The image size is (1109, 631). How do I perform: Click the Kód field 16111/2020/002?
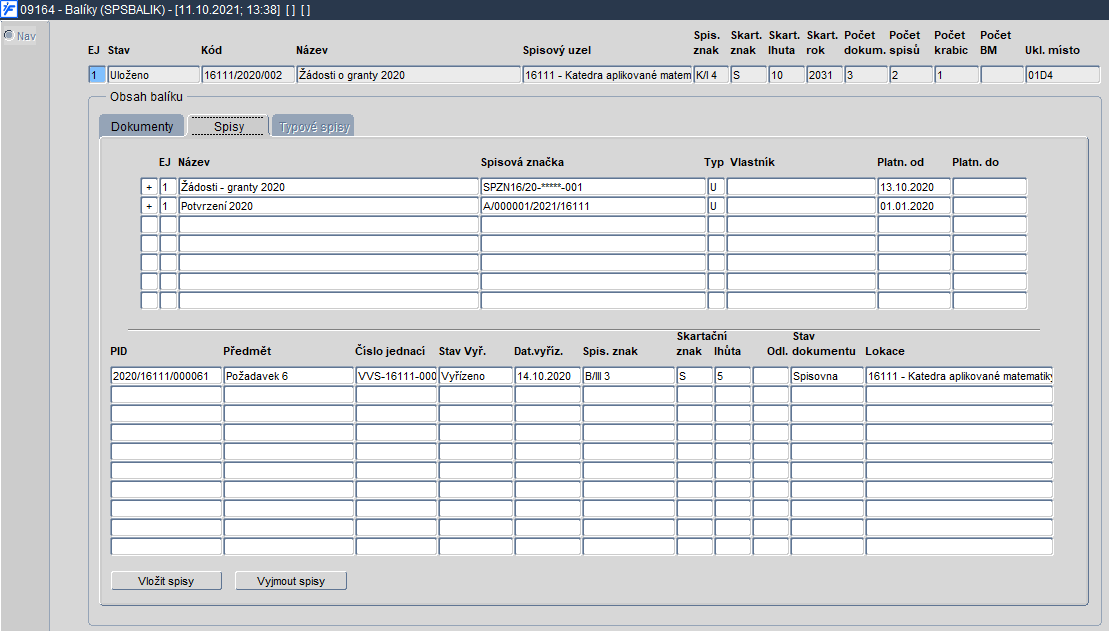[248, 75]
